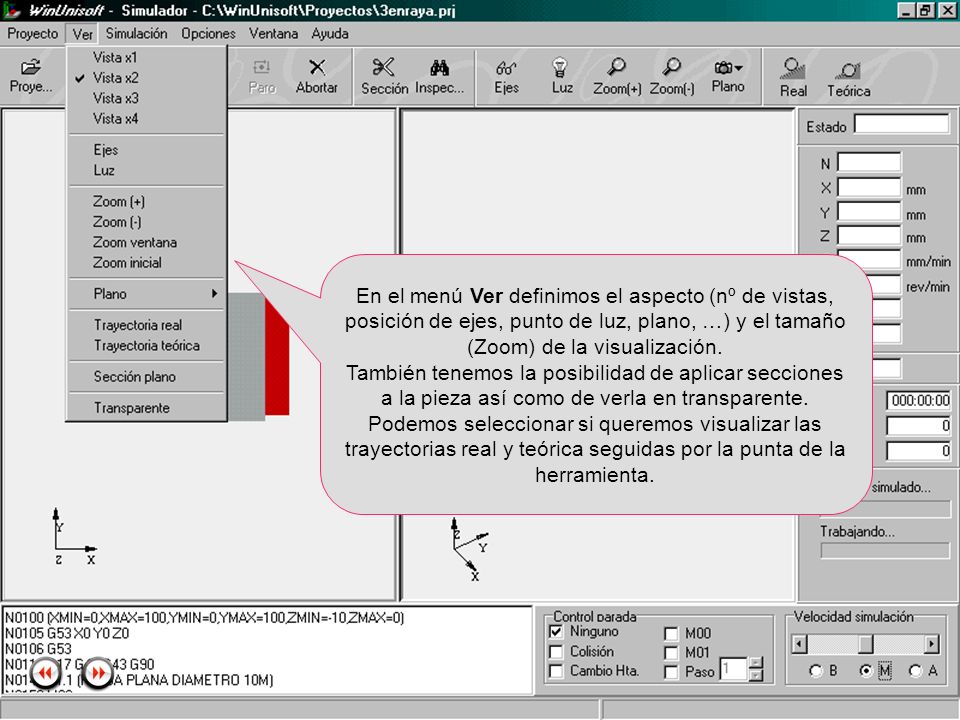
Task: Open the Plano camera dropdown
Action: 727,77
